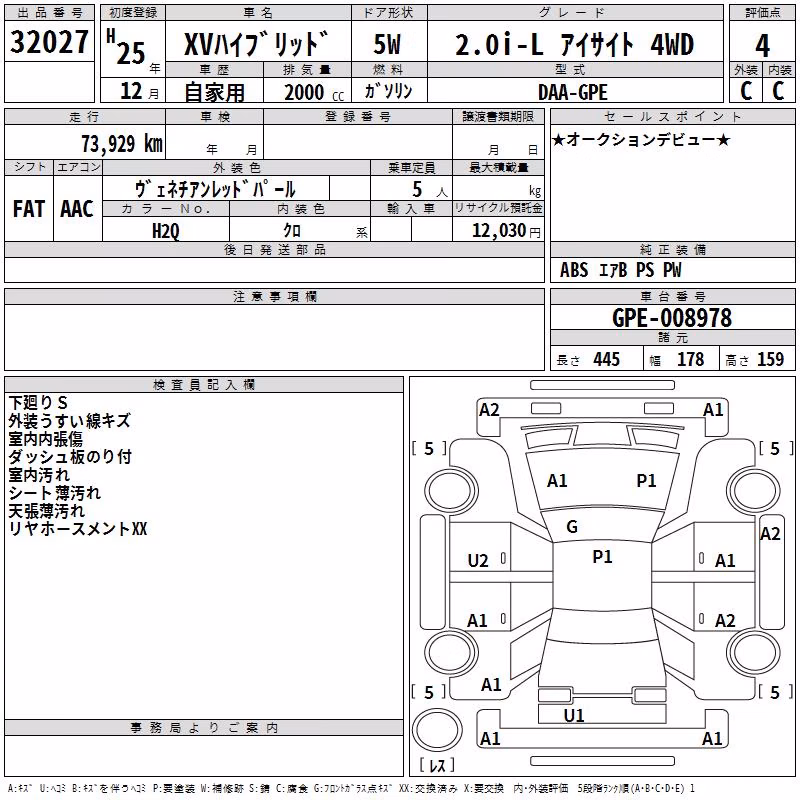
Task: Click the lot number 32027
Action: pyautogui.click(x=49, y=42)
